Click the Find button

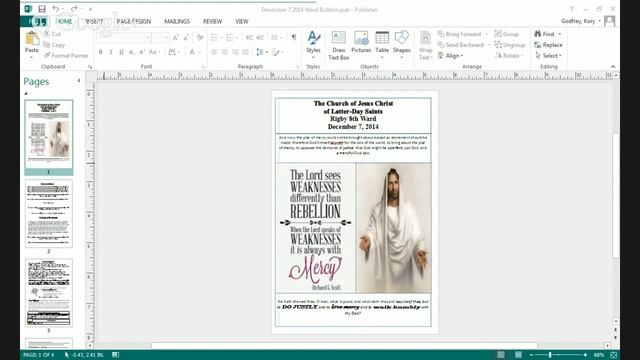coord(544,34)
